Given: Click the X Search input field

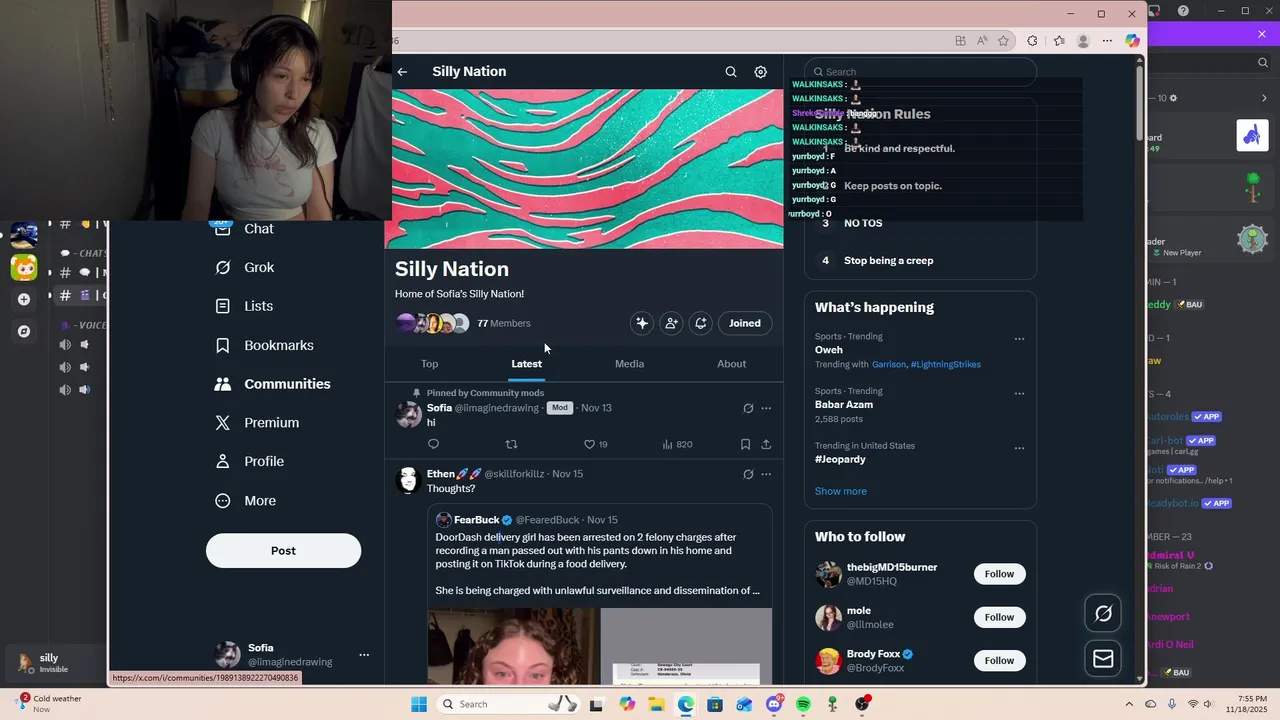Looking at the screenshot, I should (920, 72).
